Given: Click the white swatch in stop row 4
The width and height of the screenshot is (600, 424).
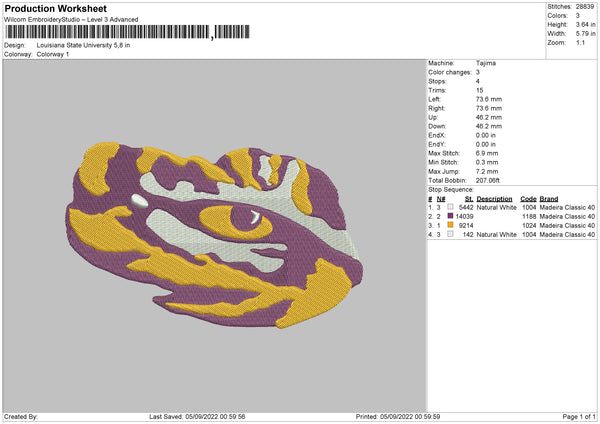Looking at the screenshot, I should 450,234.
